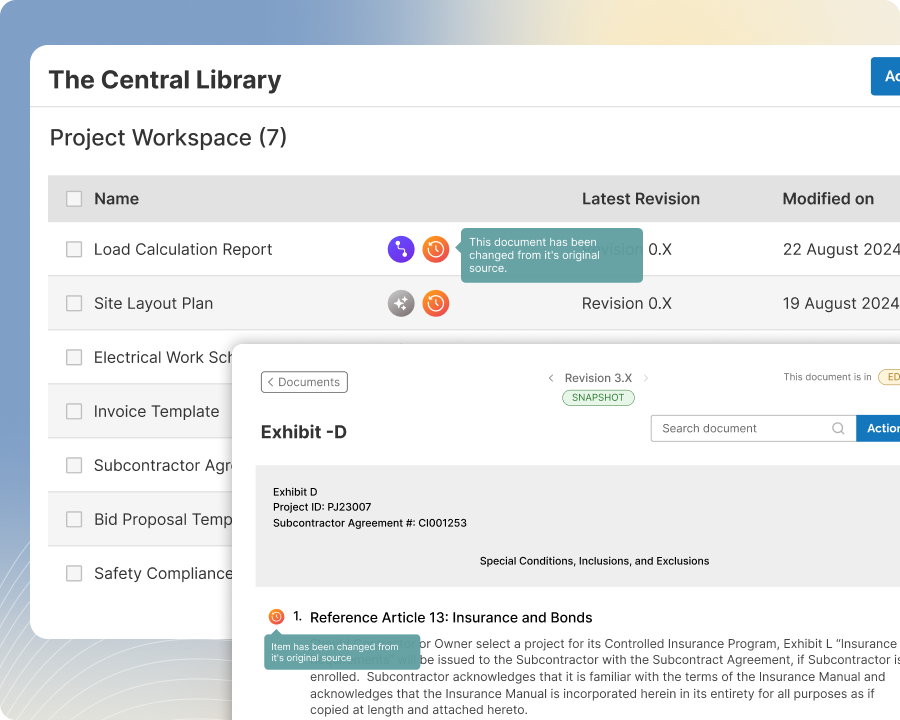Click the purple branch icon for Load Calculation Report
Screen dimensions: 900x720
click(x=401, y=250)
